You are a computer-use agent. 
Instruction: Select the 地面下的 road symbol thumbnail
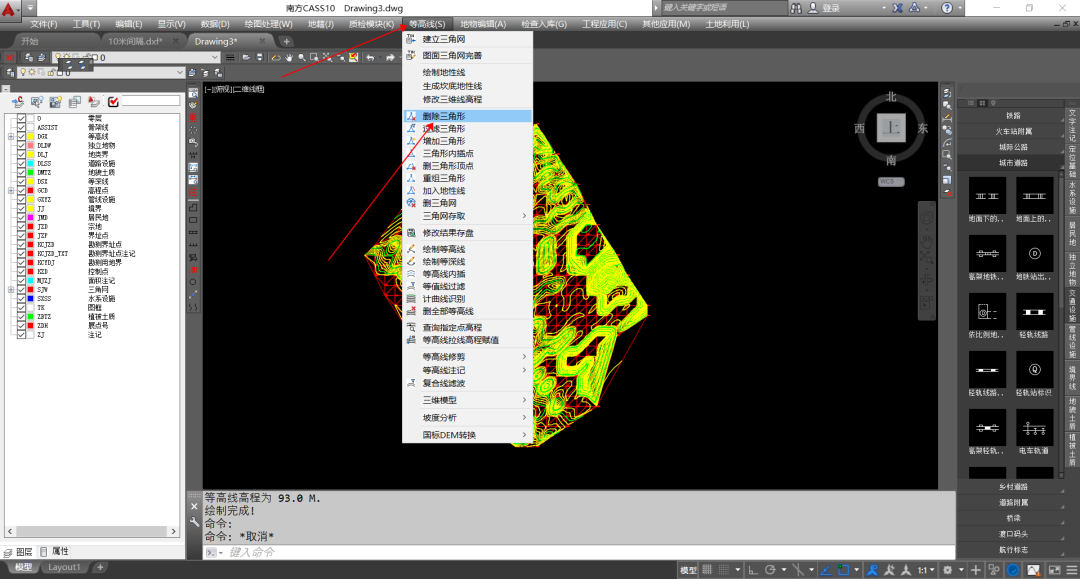(x=987, y=196)
